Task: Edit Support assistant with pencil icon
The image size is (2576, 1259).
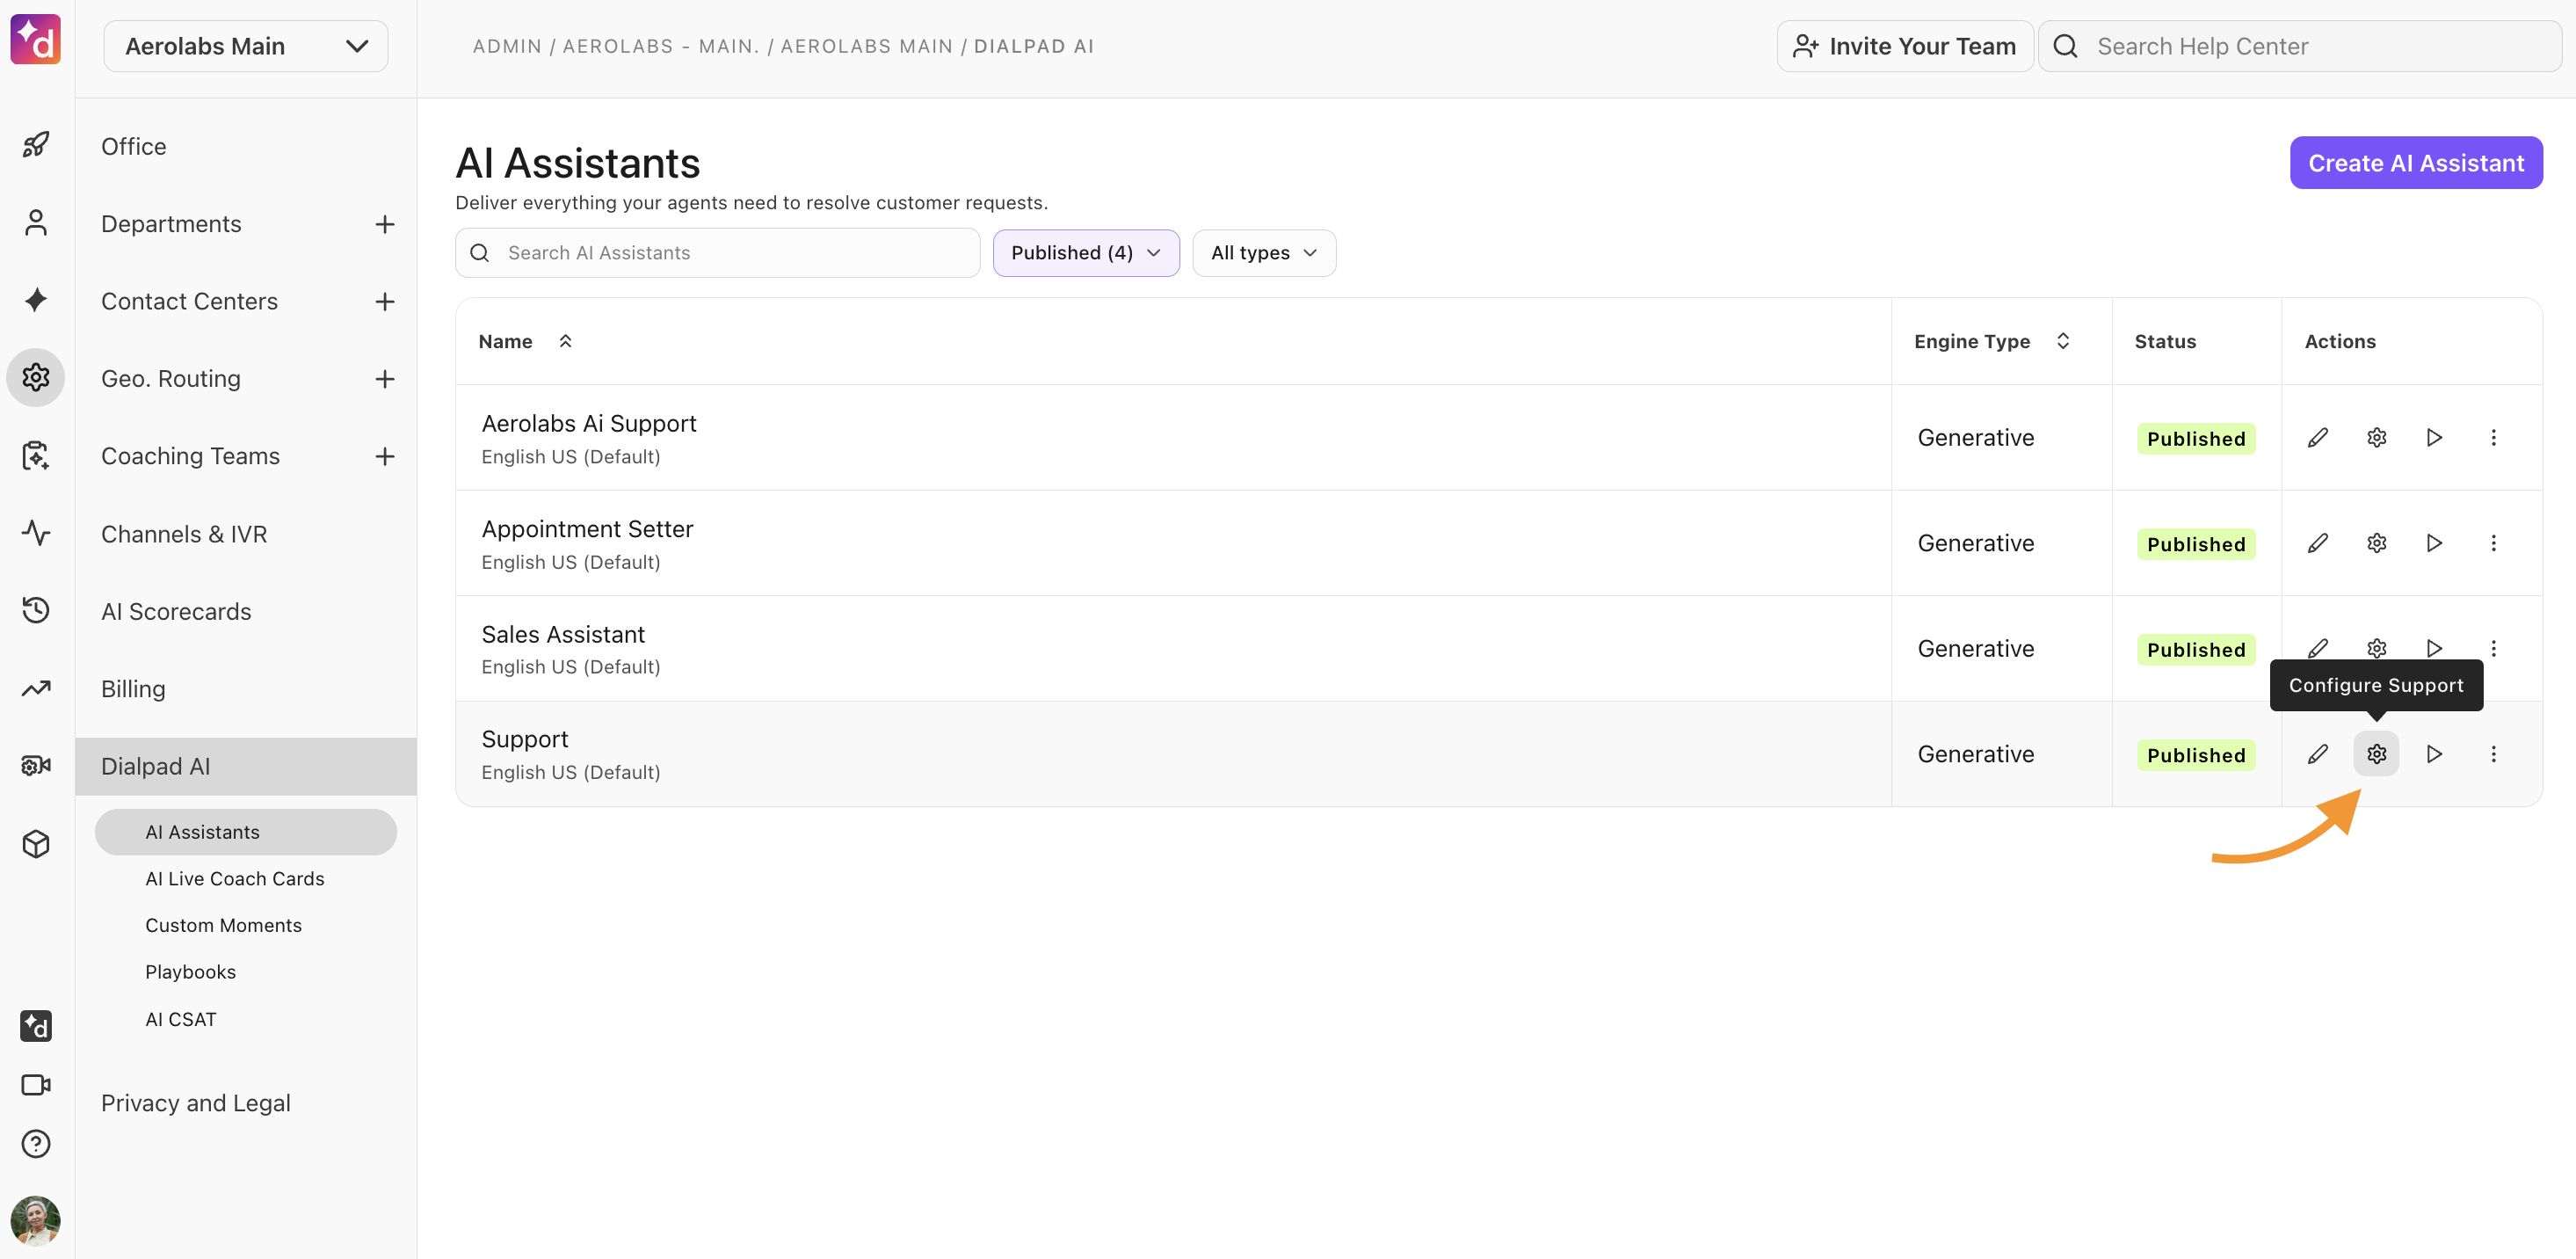Action: [2318, 754]
